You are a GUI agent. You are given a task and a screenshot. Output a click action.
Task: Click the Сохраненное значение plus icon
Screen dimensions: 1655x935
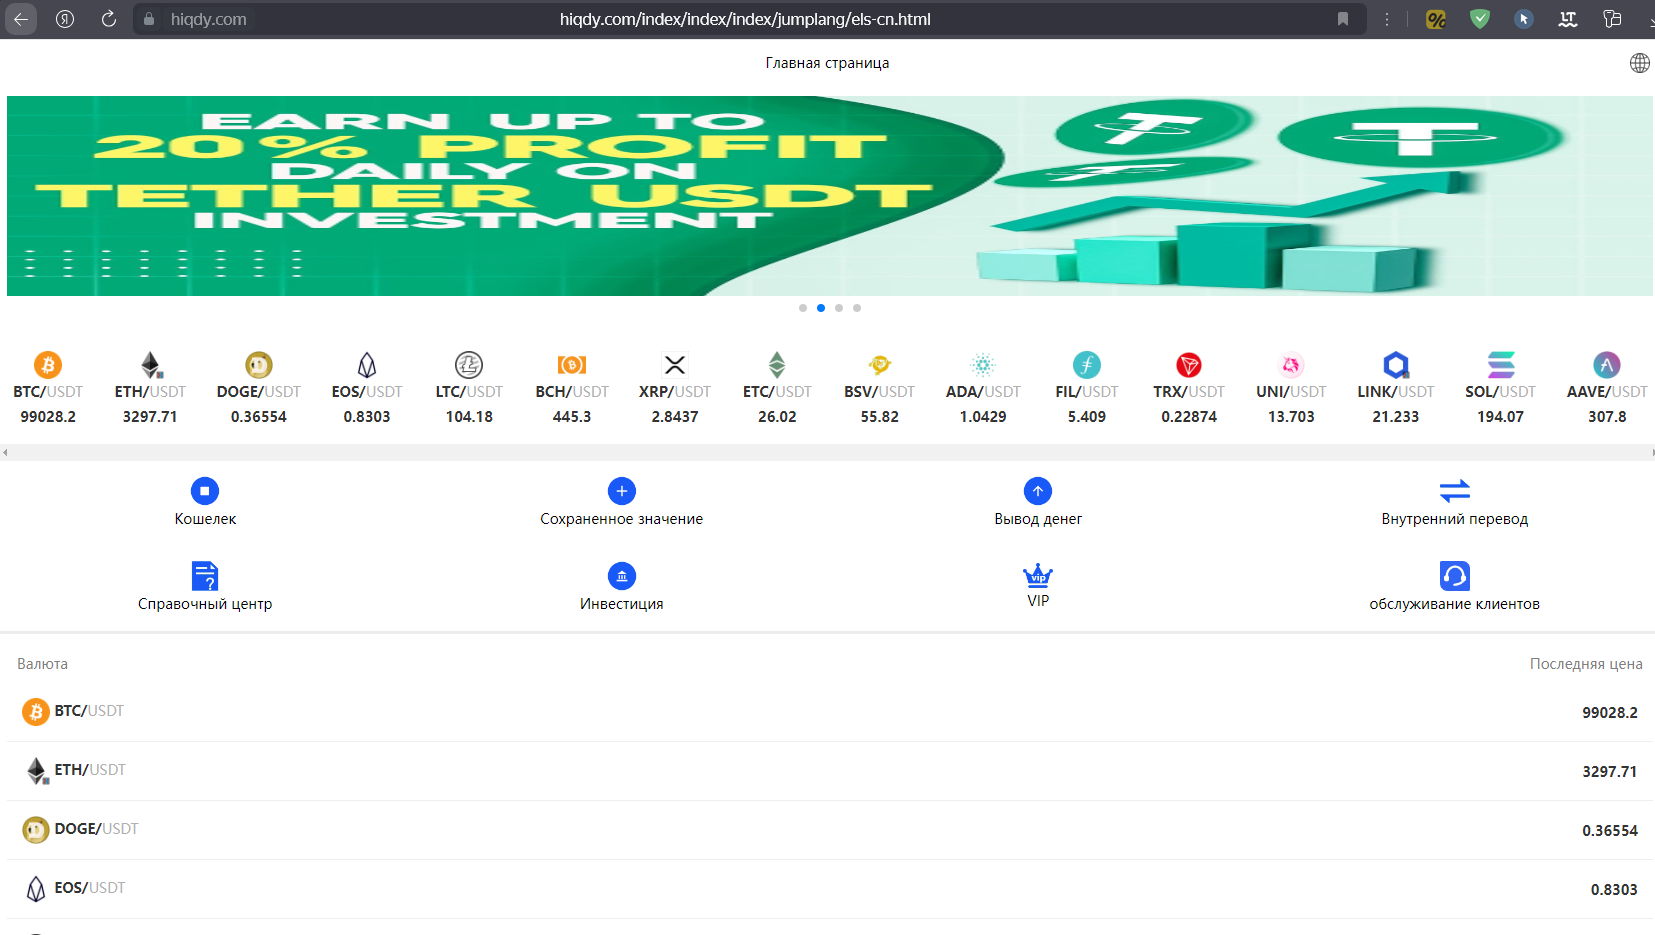tap(621, 491)
